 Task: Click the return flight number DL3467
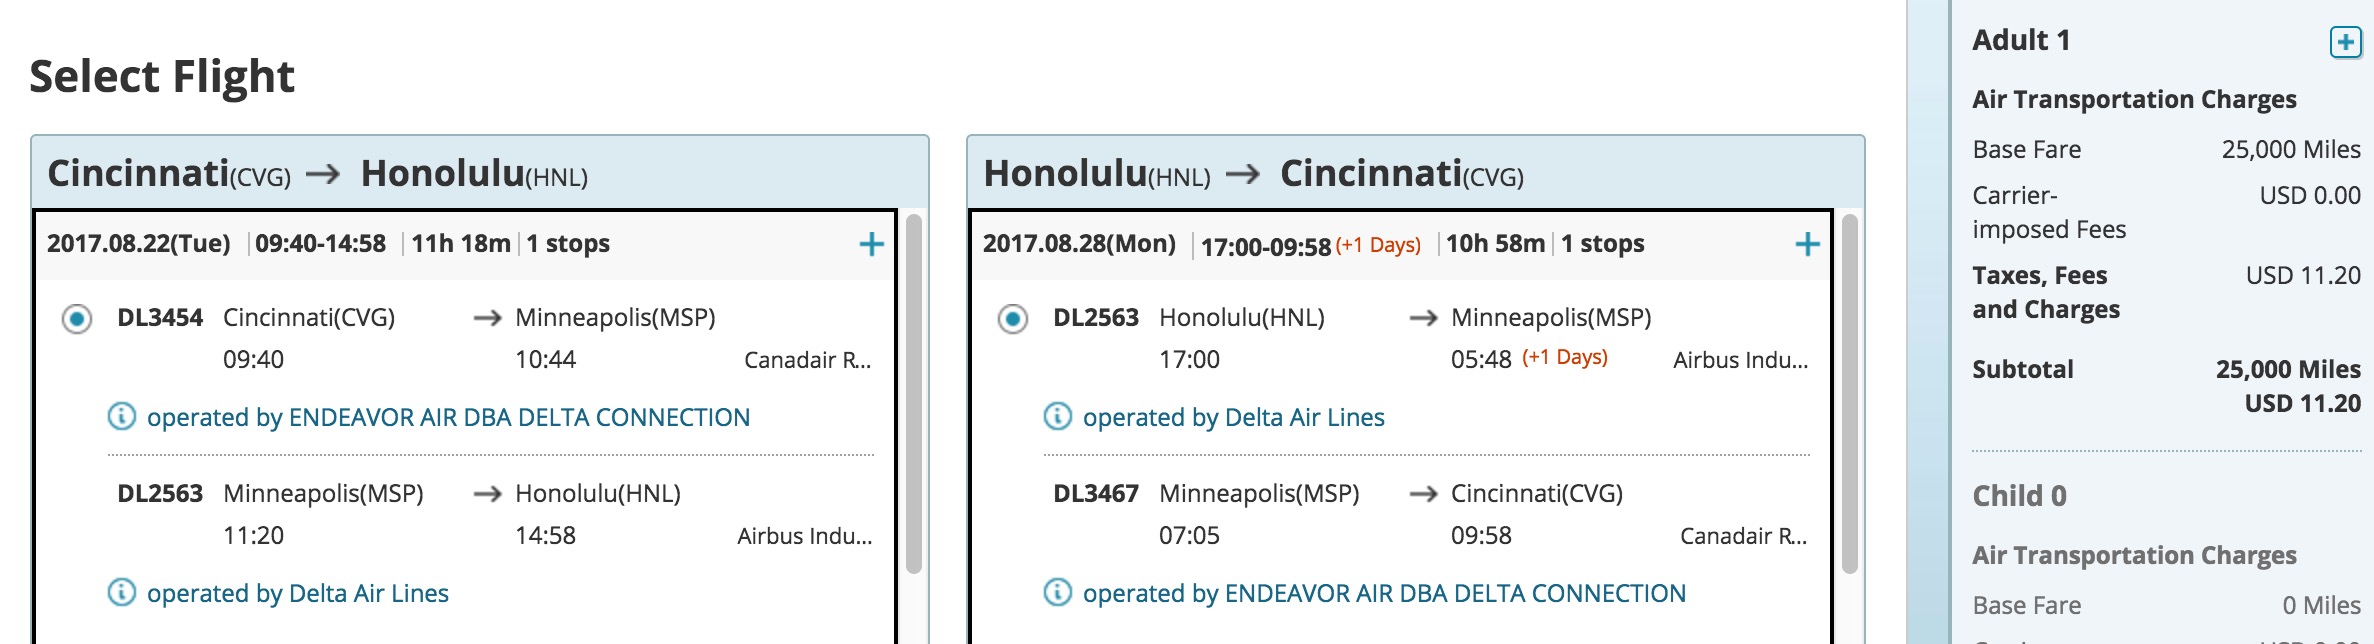1096,494
